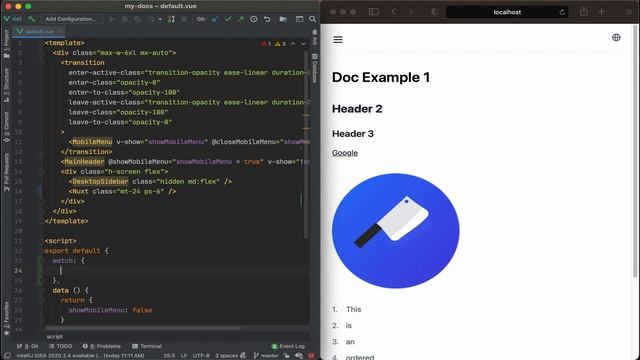Viewport: 640px width, 360px height.
Task: Reload the localhost page in Safari
Action: tap(562, 12)
